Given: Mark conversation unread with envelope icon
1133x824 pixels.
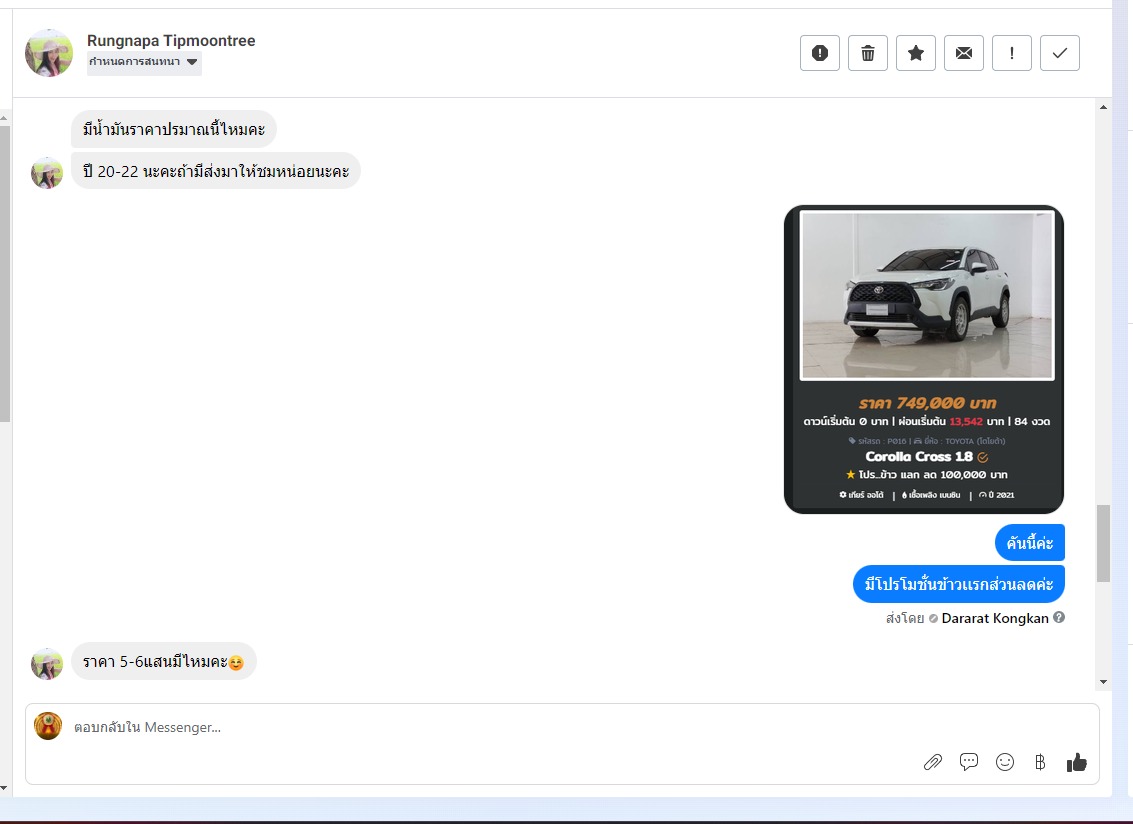Looking at the screenshot, I should [963, 53].
